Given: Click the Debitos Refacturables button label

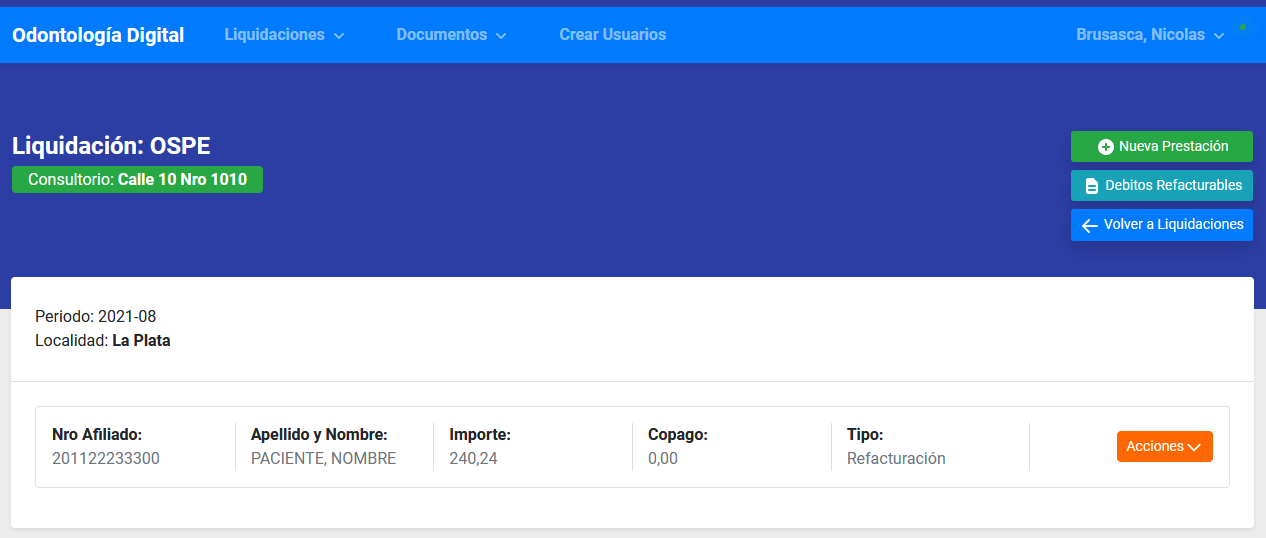Looking at the screenshot, I should tap(1173, 185).
